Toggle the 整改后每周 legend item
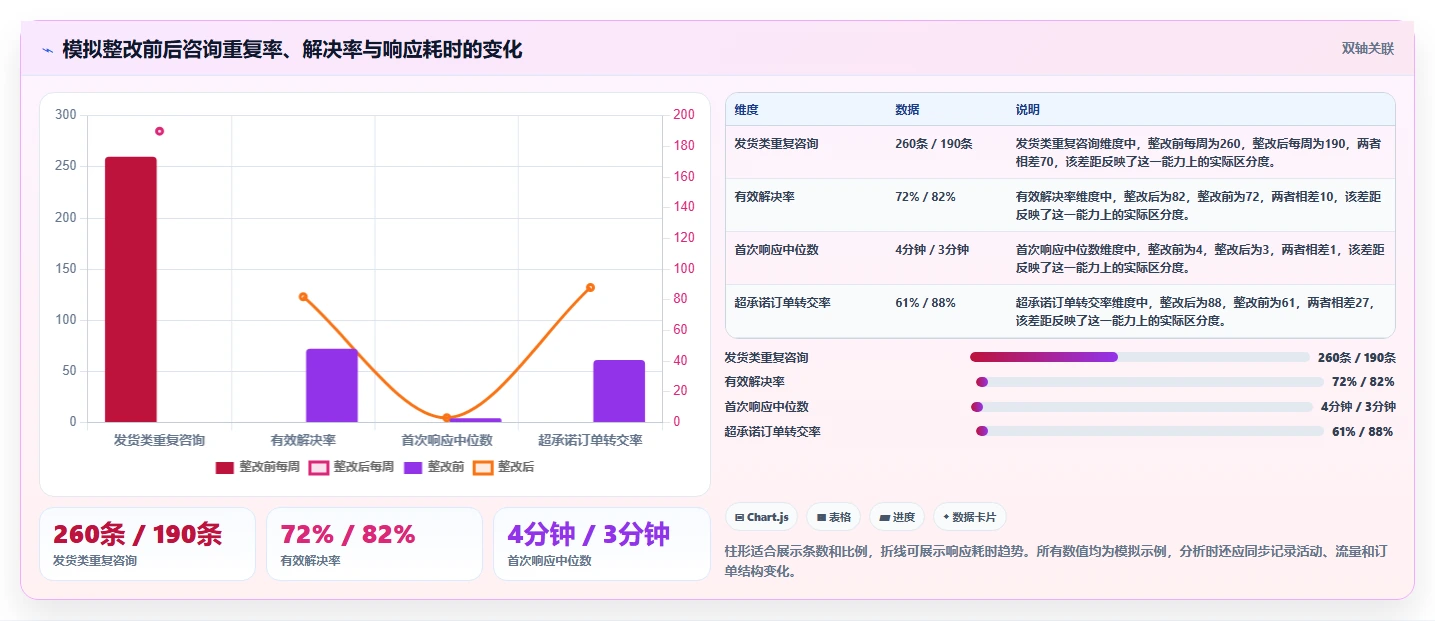 [351, 467]
